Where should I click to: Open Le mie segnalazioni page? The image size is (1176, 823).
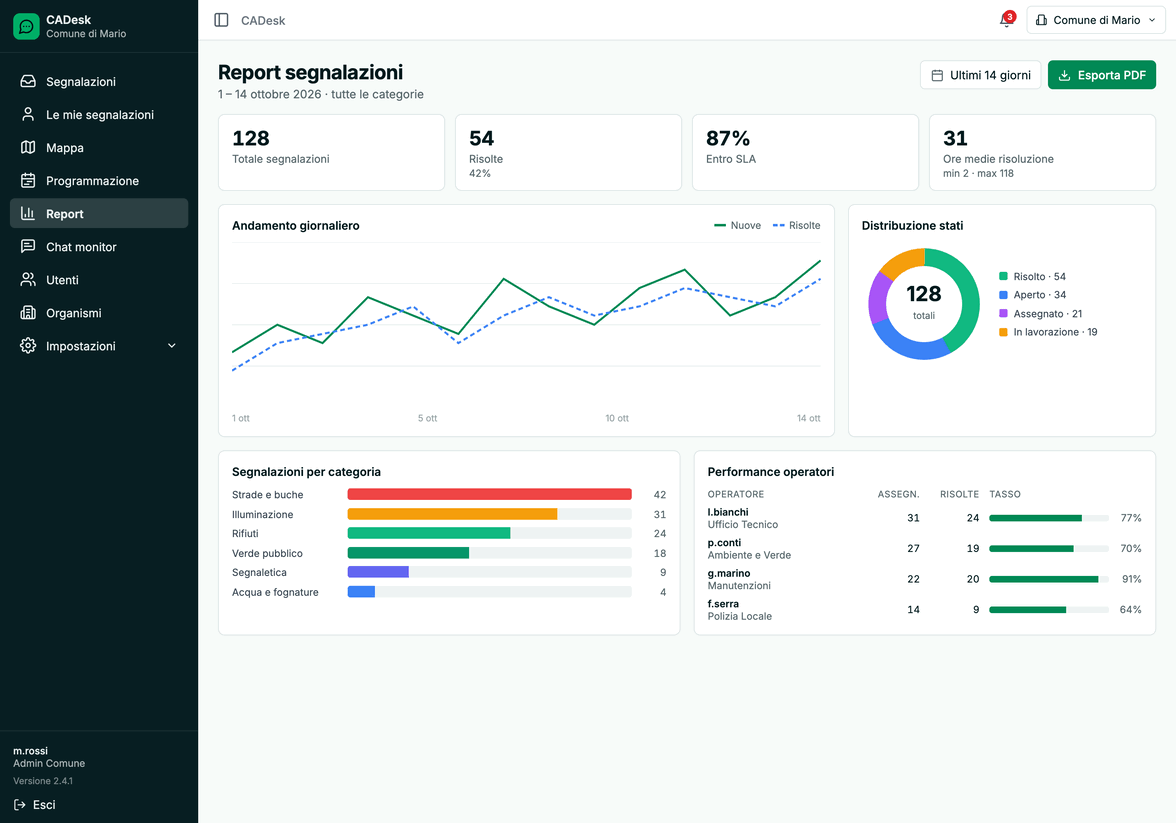[x=99, y=114]
